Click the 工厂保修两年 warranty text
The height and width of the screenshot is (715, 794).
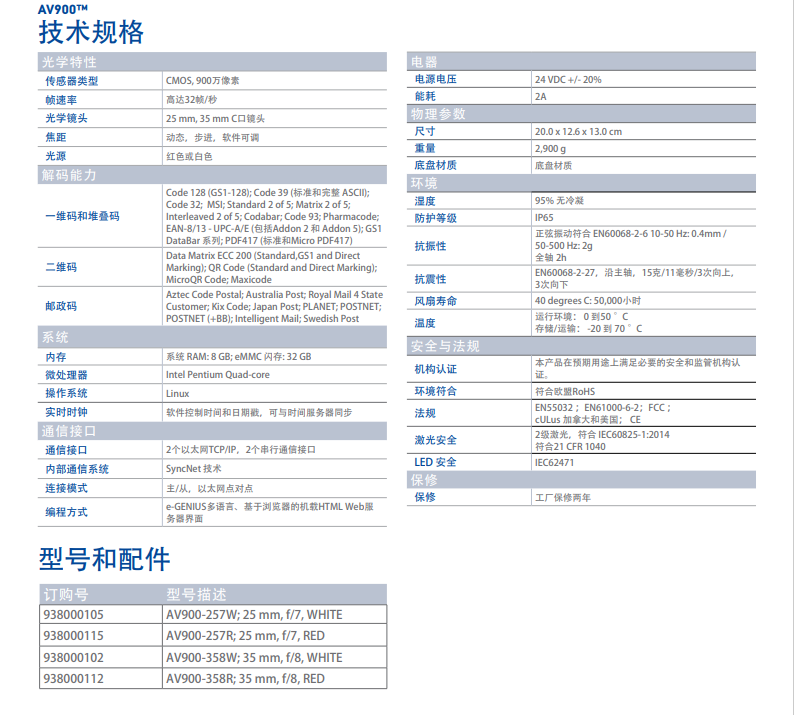pyautogui.click(x=563, y=497)
